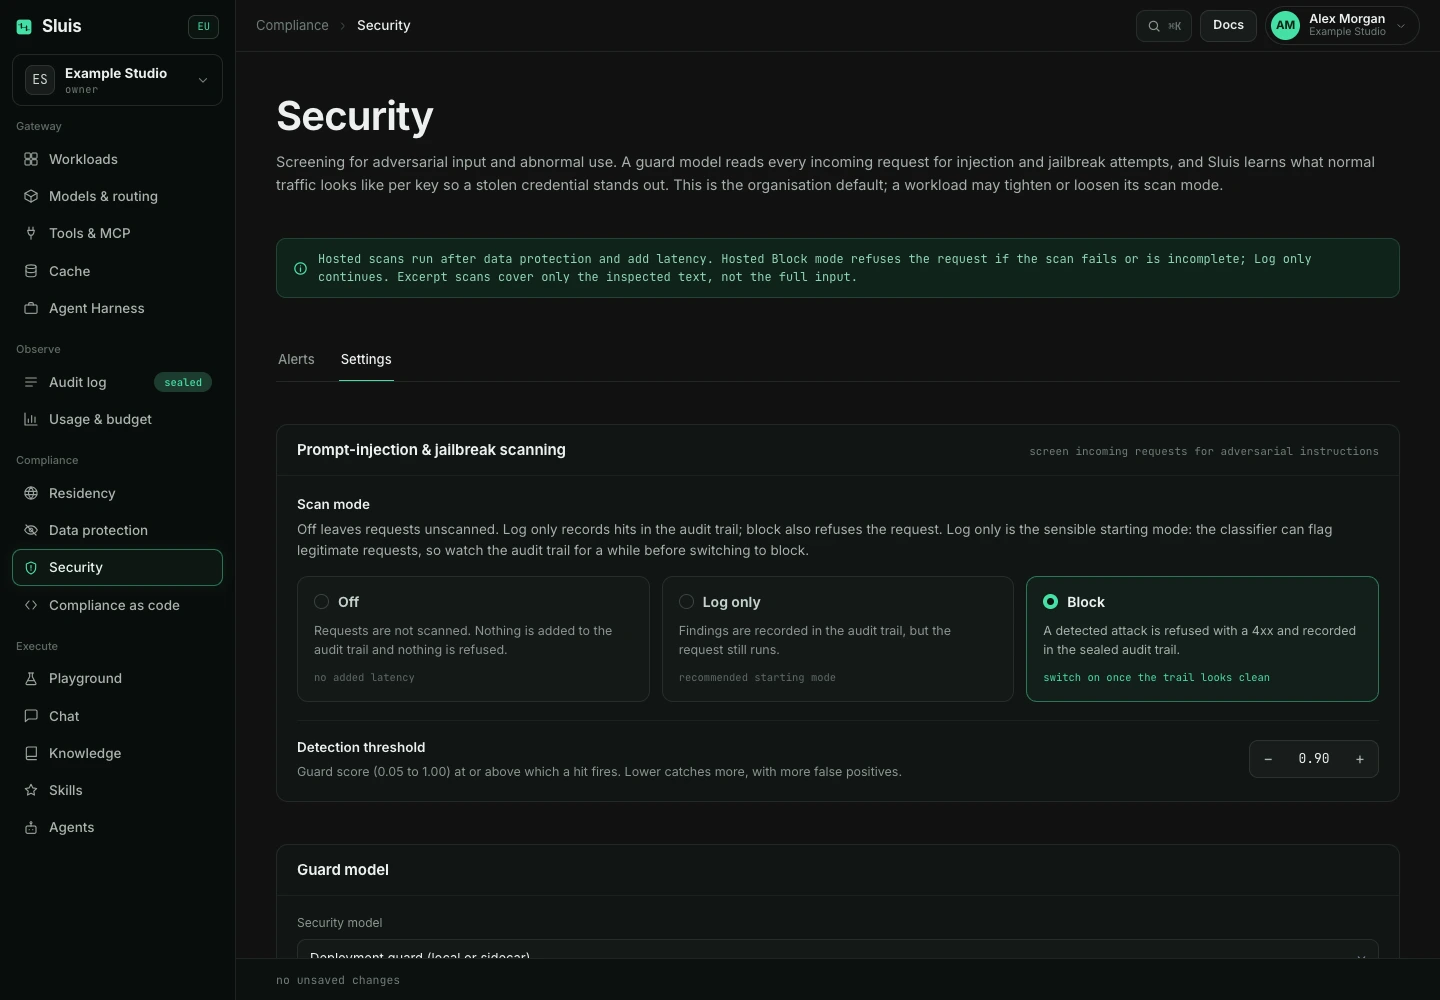Select the Block scan mode radio
1440x1000 pixels.
pos(1050,602)
